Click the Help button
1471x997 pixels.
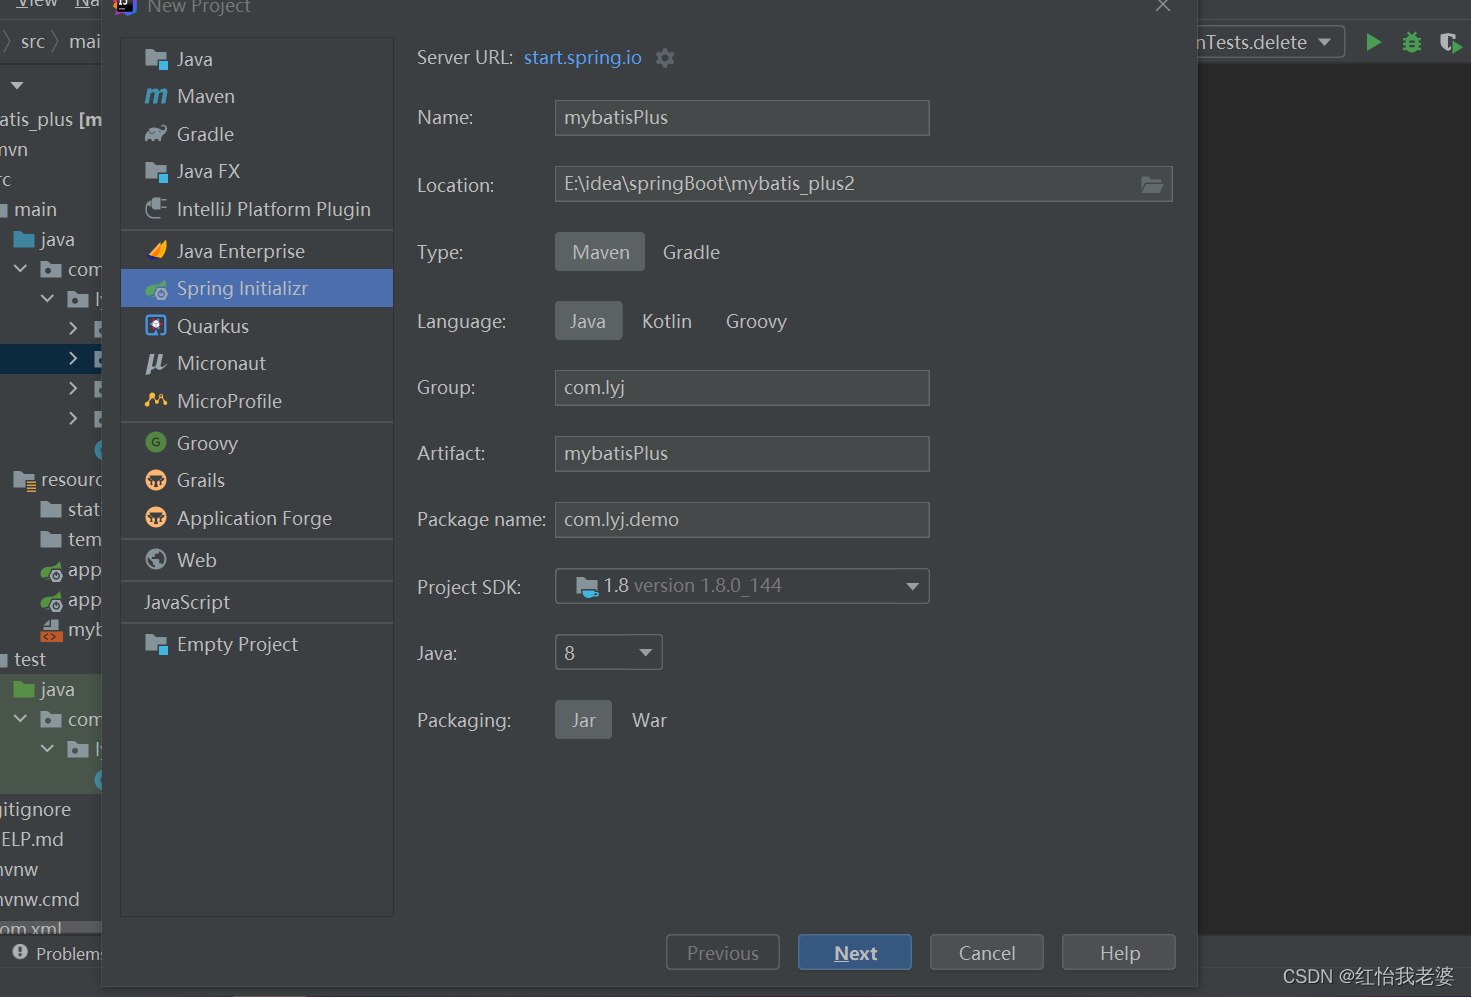click(x=1119, y=952)
